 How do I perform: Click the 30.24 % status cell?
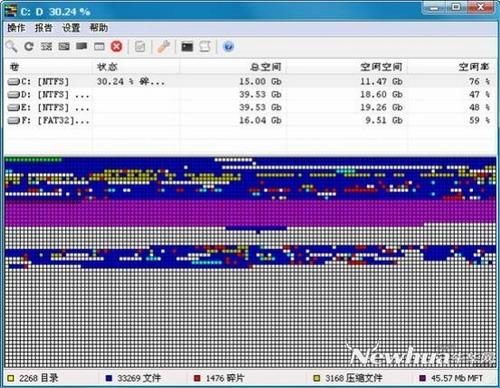130,81
